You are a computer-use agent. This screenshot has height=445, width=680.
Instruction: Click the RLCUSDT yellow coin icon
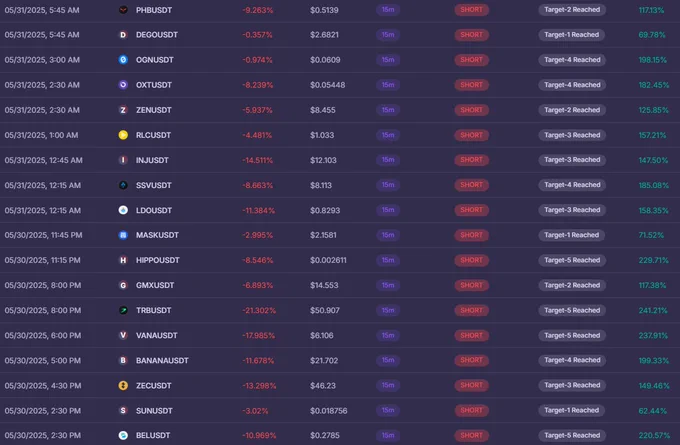(x=123, y=135)
